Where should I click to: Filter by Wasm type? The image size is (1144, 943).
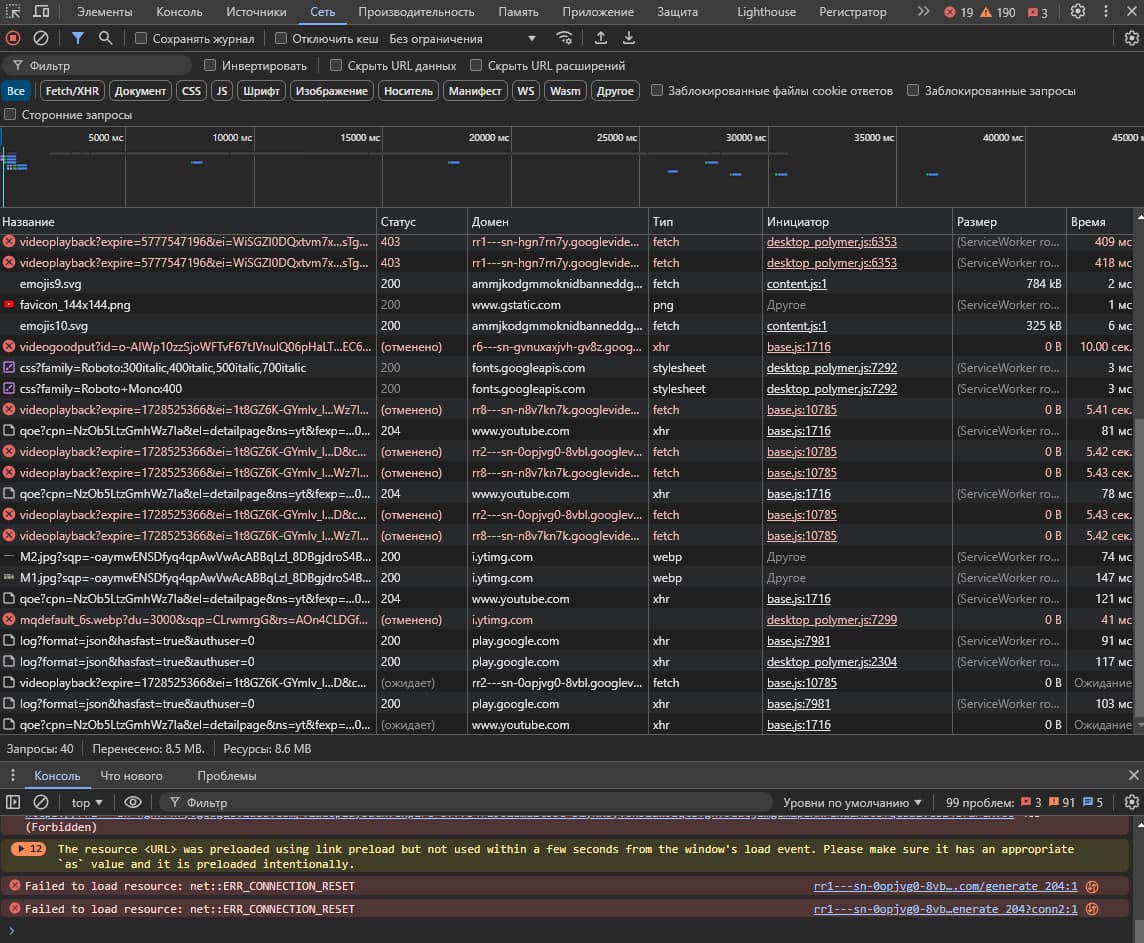click(565, 90)
